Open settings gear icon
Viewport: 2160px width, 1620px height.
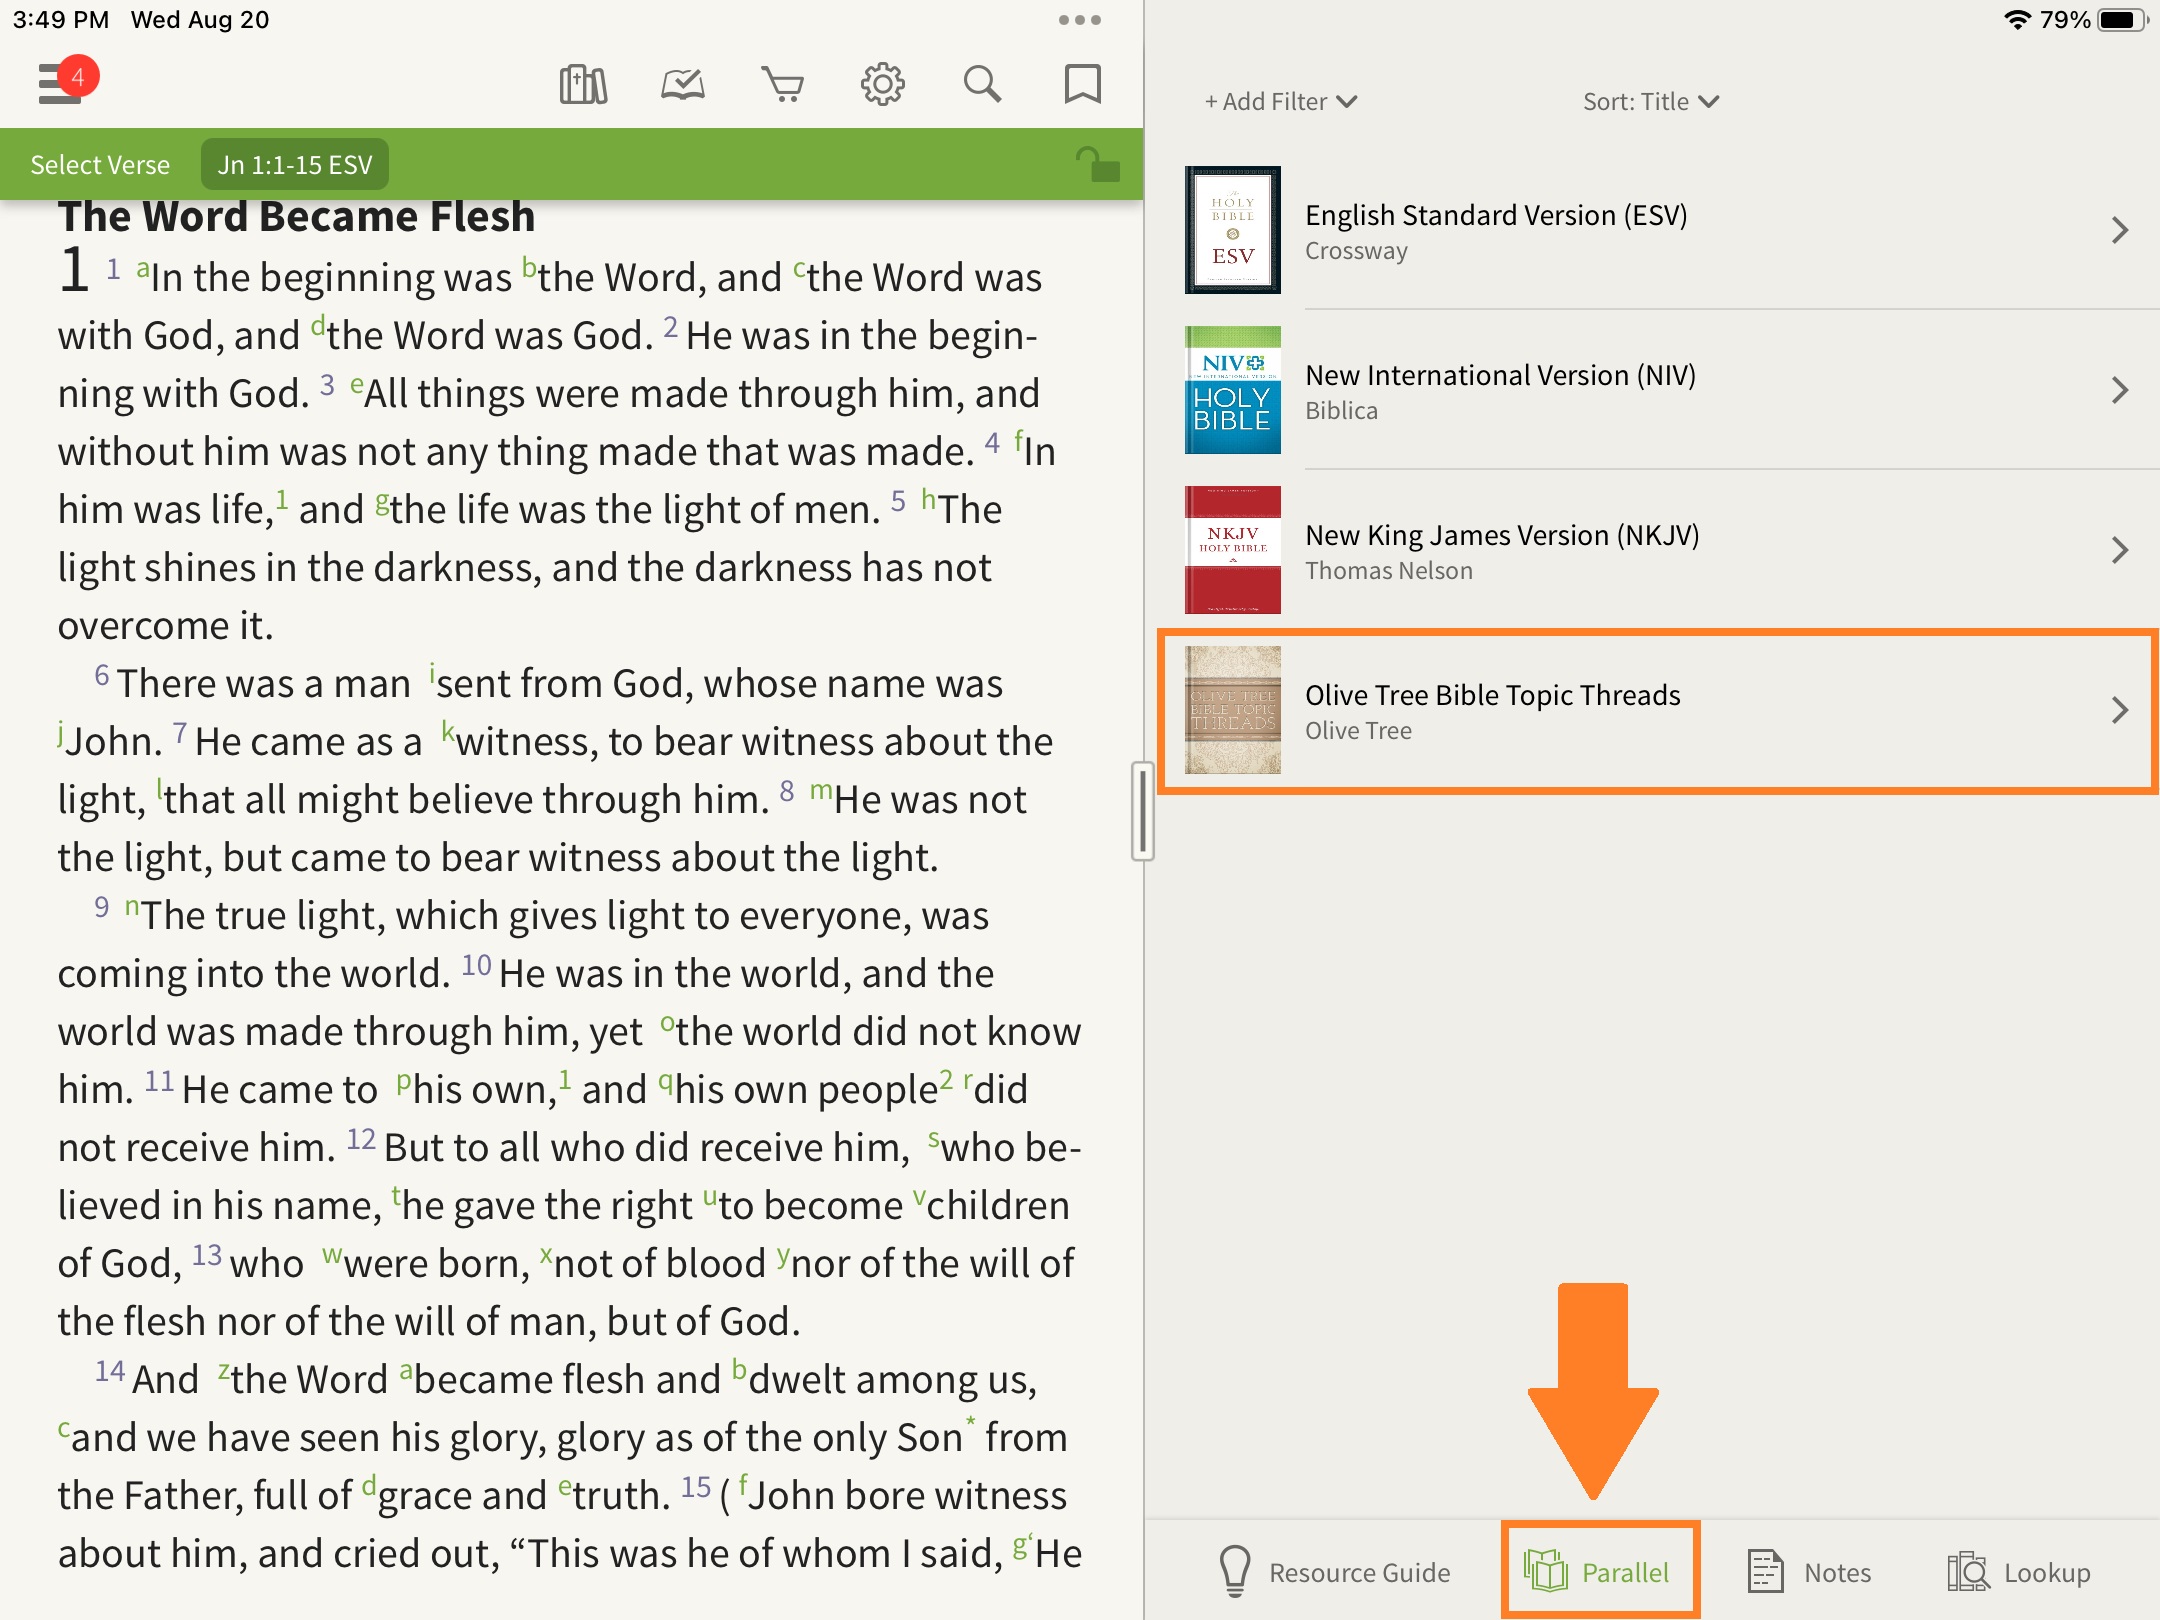pyautogui.click(x=882, y=84)
